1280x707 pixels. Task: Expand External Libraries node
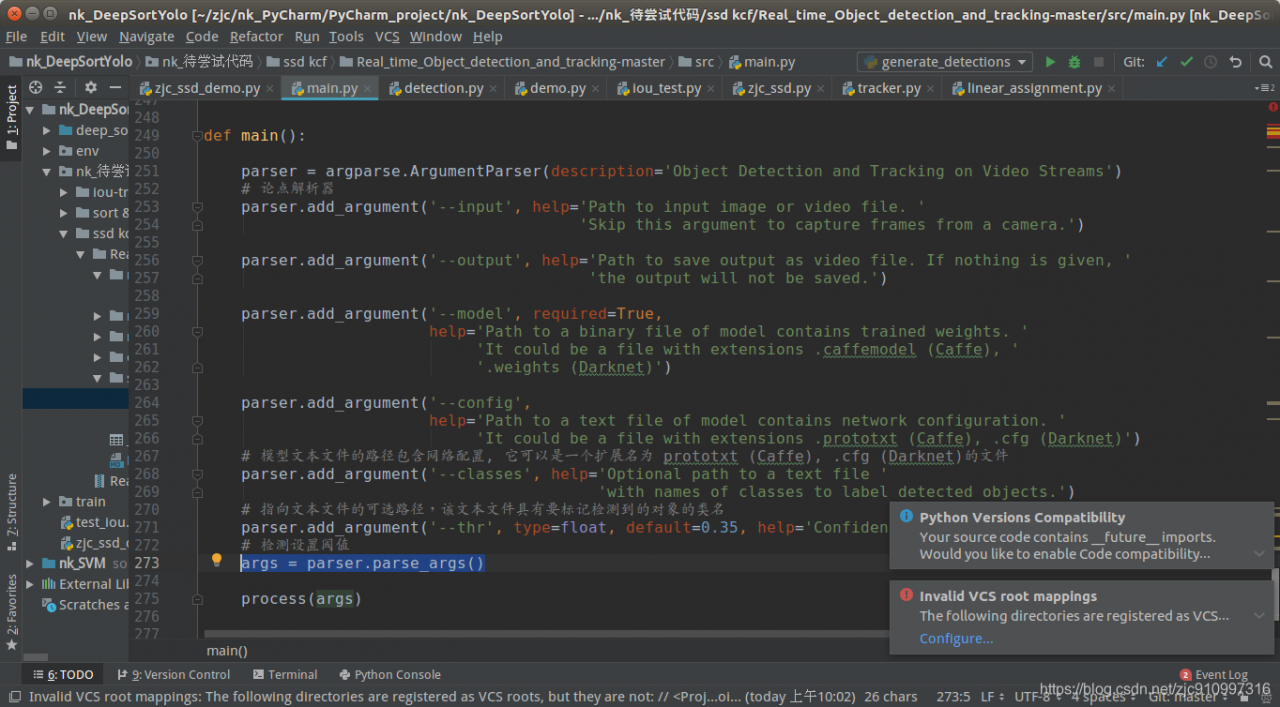[x=30, y=584]
